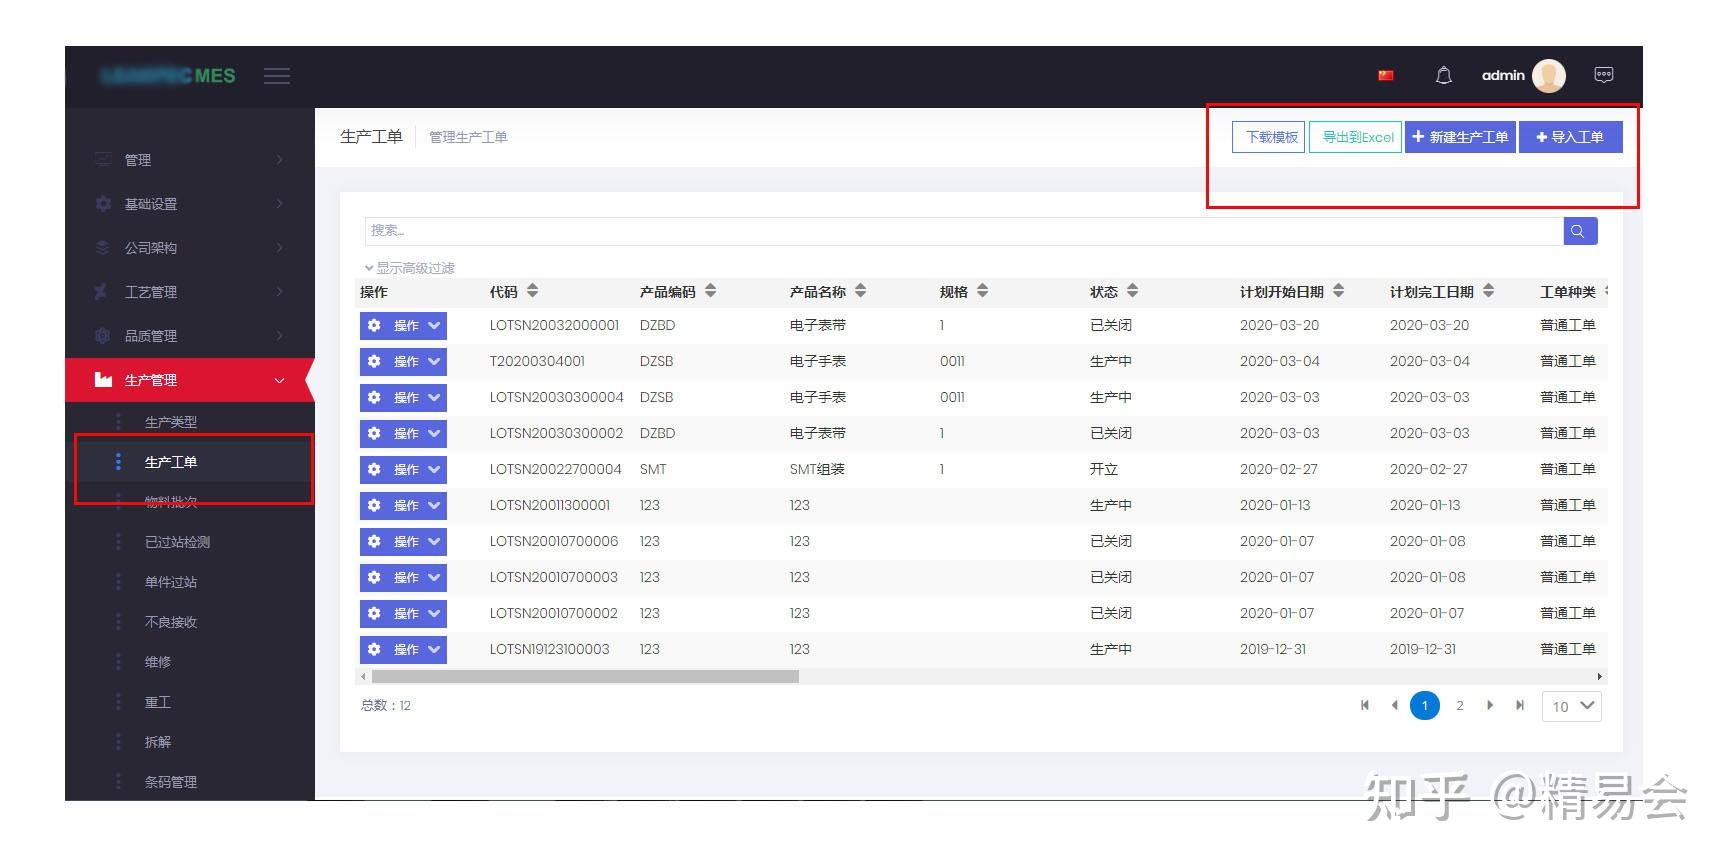Click 导出到Excel button

pos(1357,137)
